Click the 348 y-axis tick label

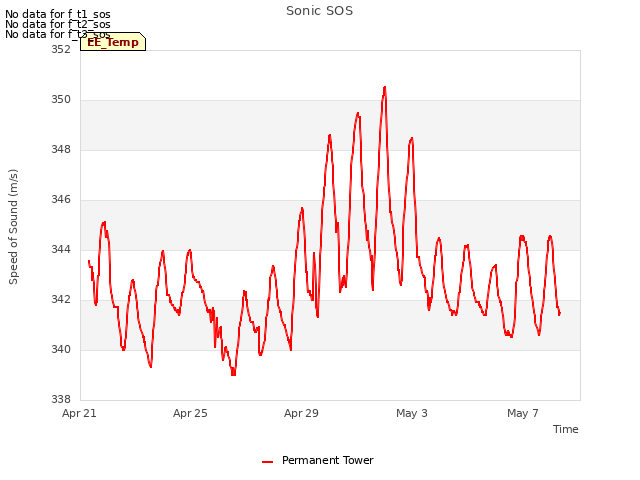(x=61, y=149)
